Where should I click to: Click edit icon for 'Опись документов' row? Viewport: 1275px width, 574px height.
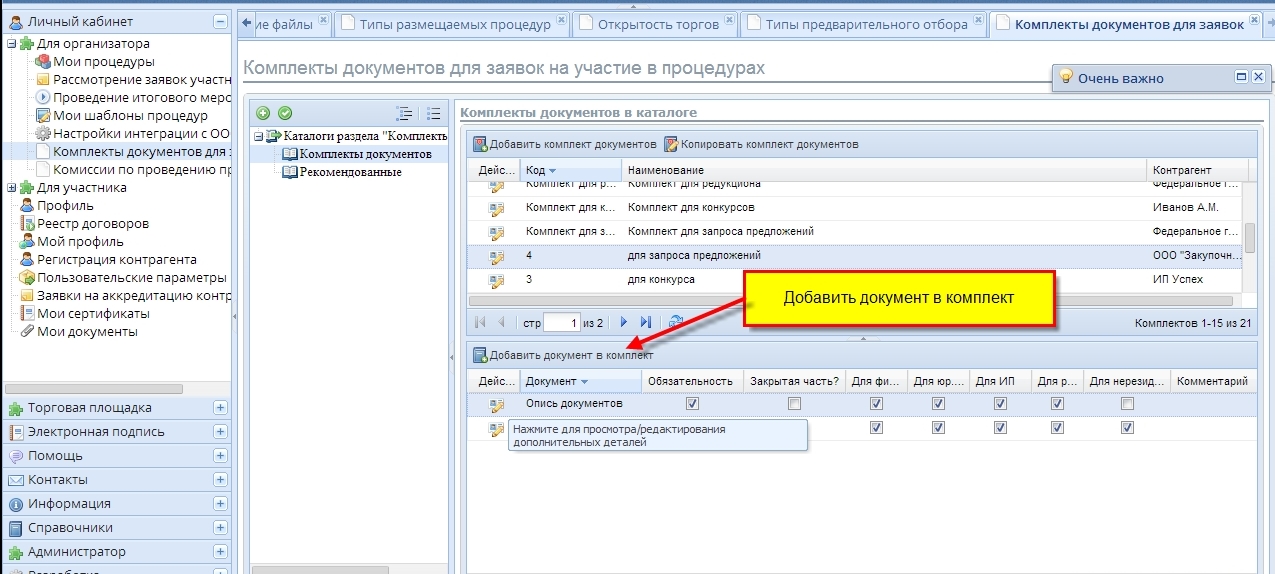(x=496, y=404)
